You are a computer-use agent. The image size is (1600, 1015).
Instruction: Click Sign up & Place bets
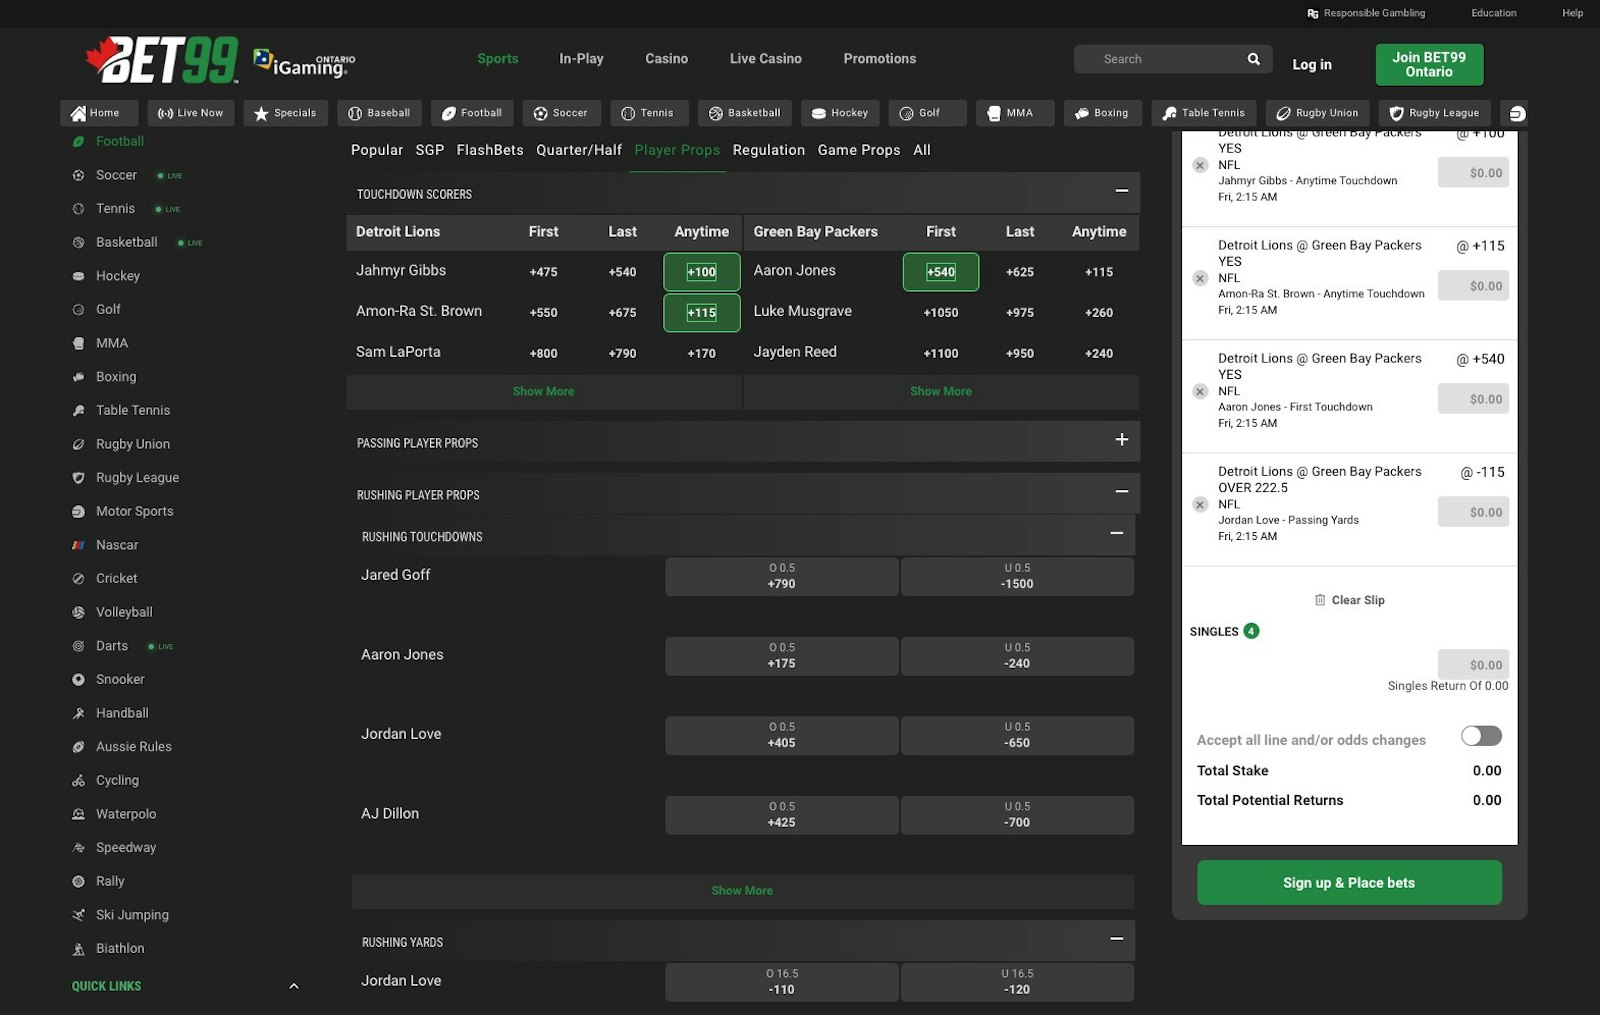pos(1348,882)
